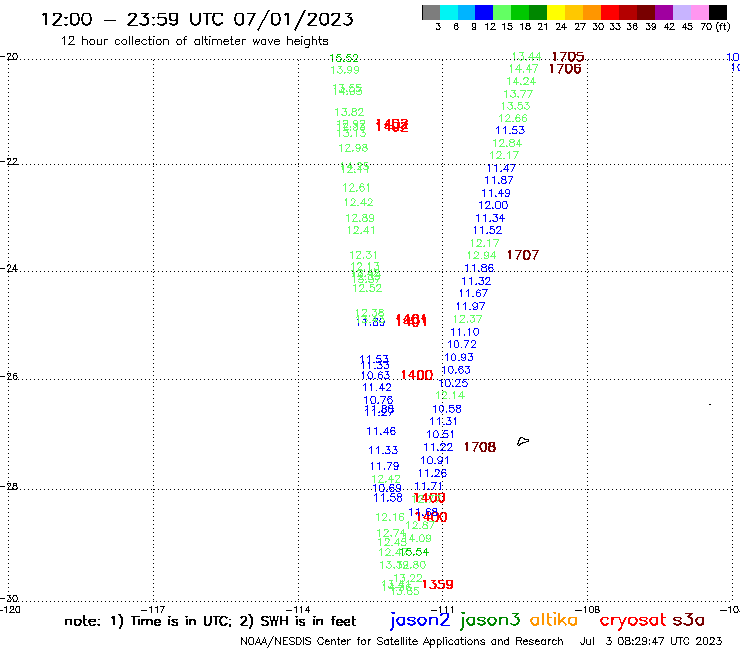The image size is (740, 650).
Task: Click red time label 1359
Action: (437, 584)
